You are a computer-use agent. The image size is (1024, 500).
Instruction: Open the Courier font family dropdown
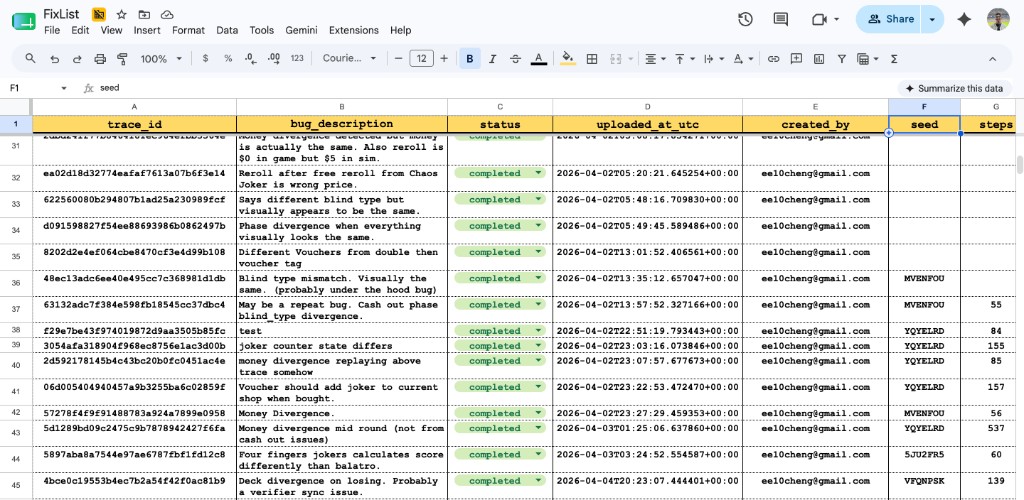[349, 59]
